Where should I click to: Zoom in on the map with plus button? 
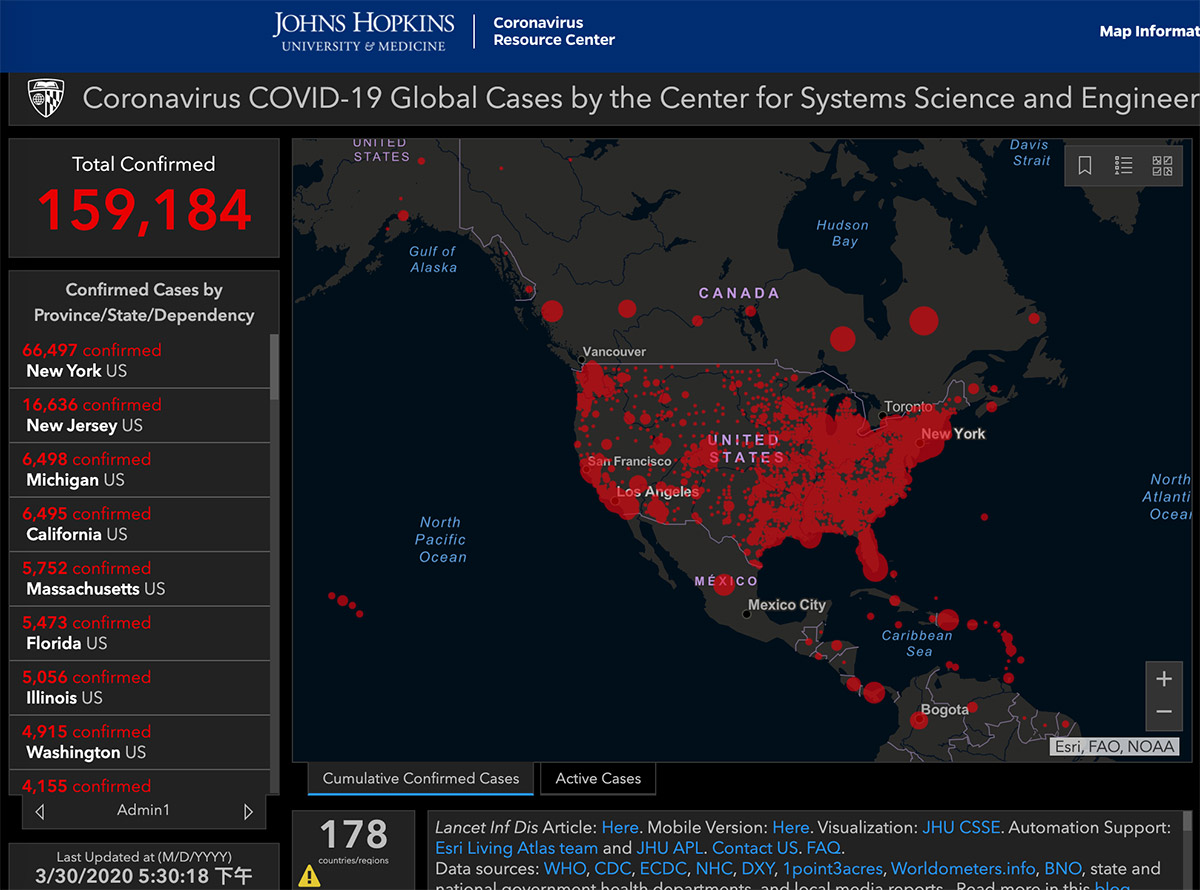click(1164, 679)
